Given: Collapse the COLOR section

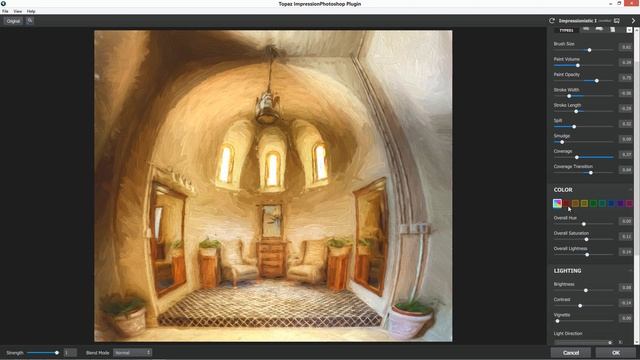Looking at the screenshot, I should click(631, 190).
